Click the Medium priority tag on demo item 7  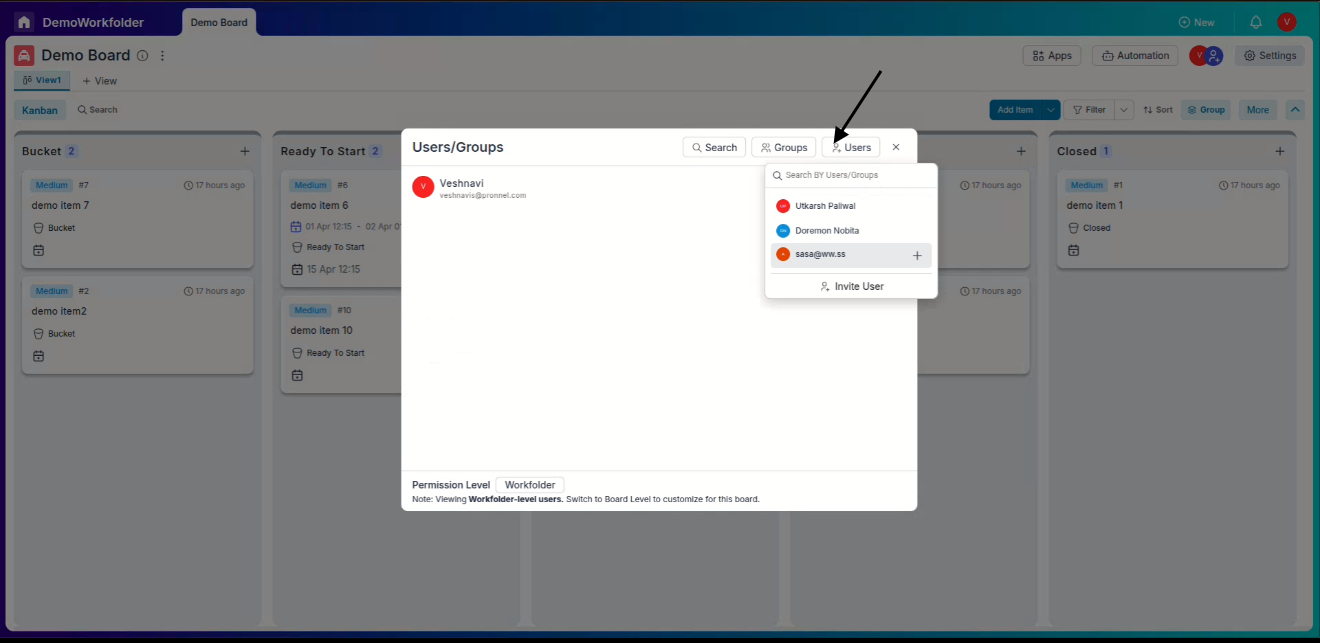click(x=51, y=185)
